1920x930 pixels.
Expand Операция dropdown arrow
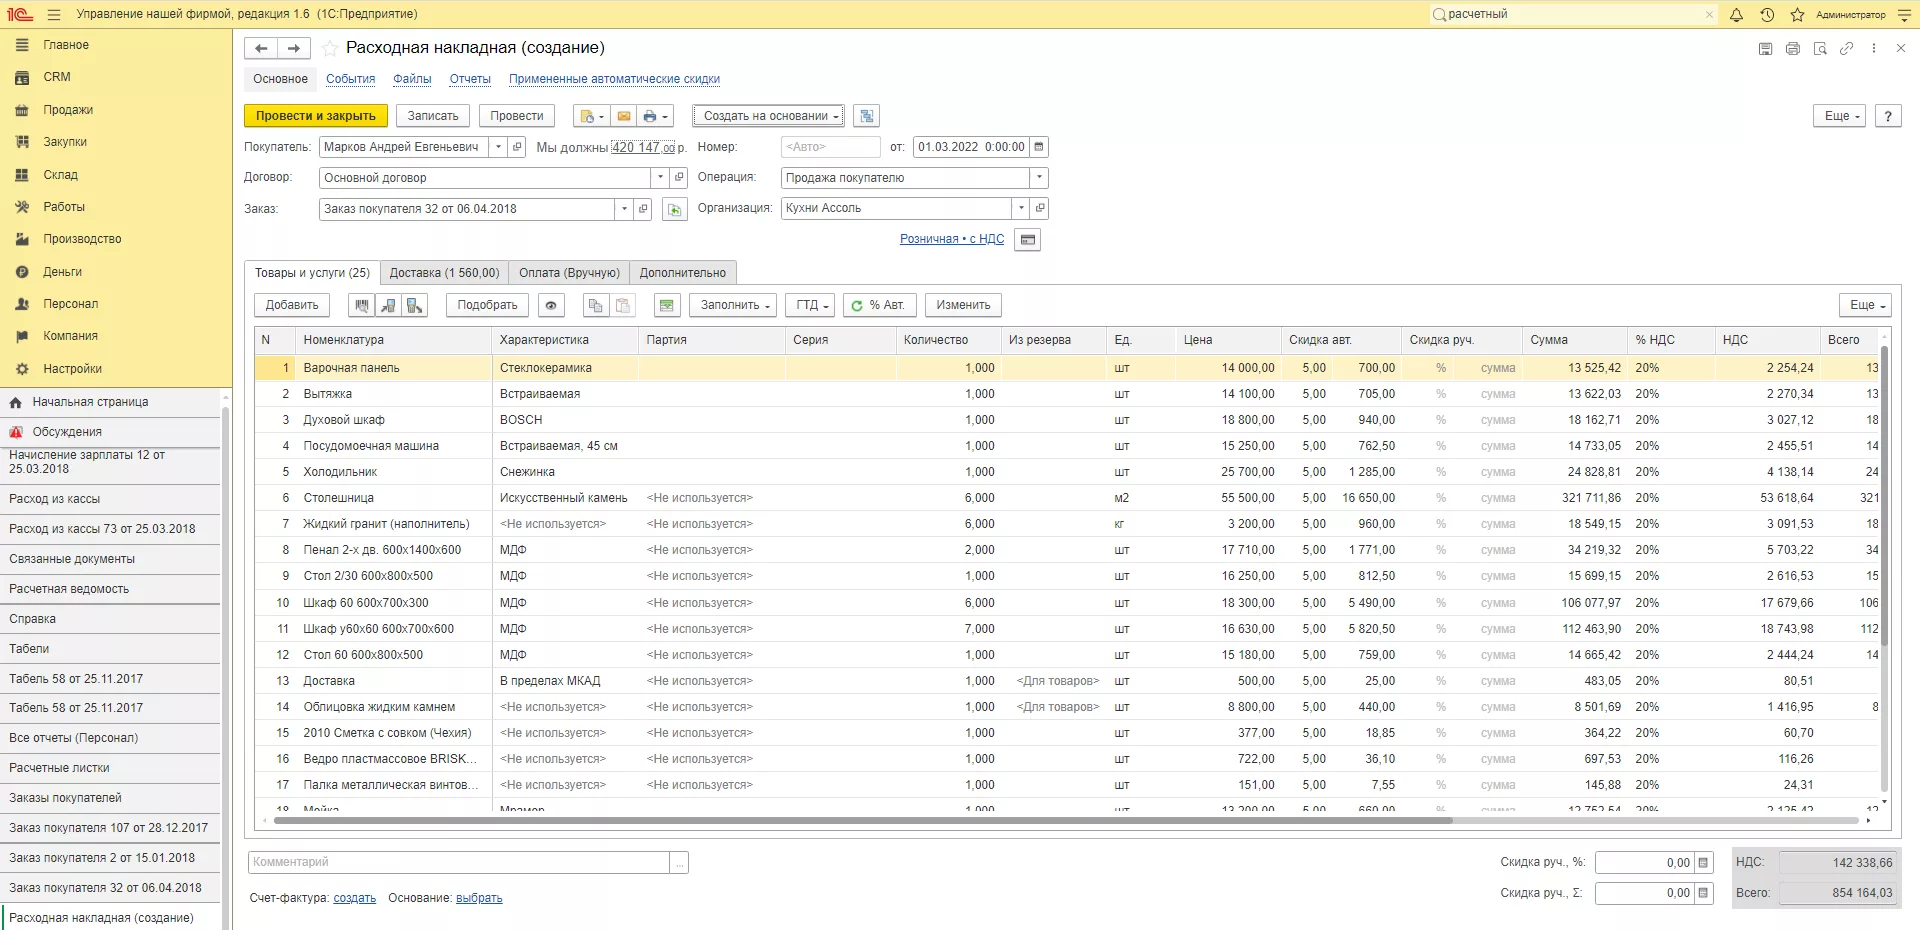pos(1040,178)
